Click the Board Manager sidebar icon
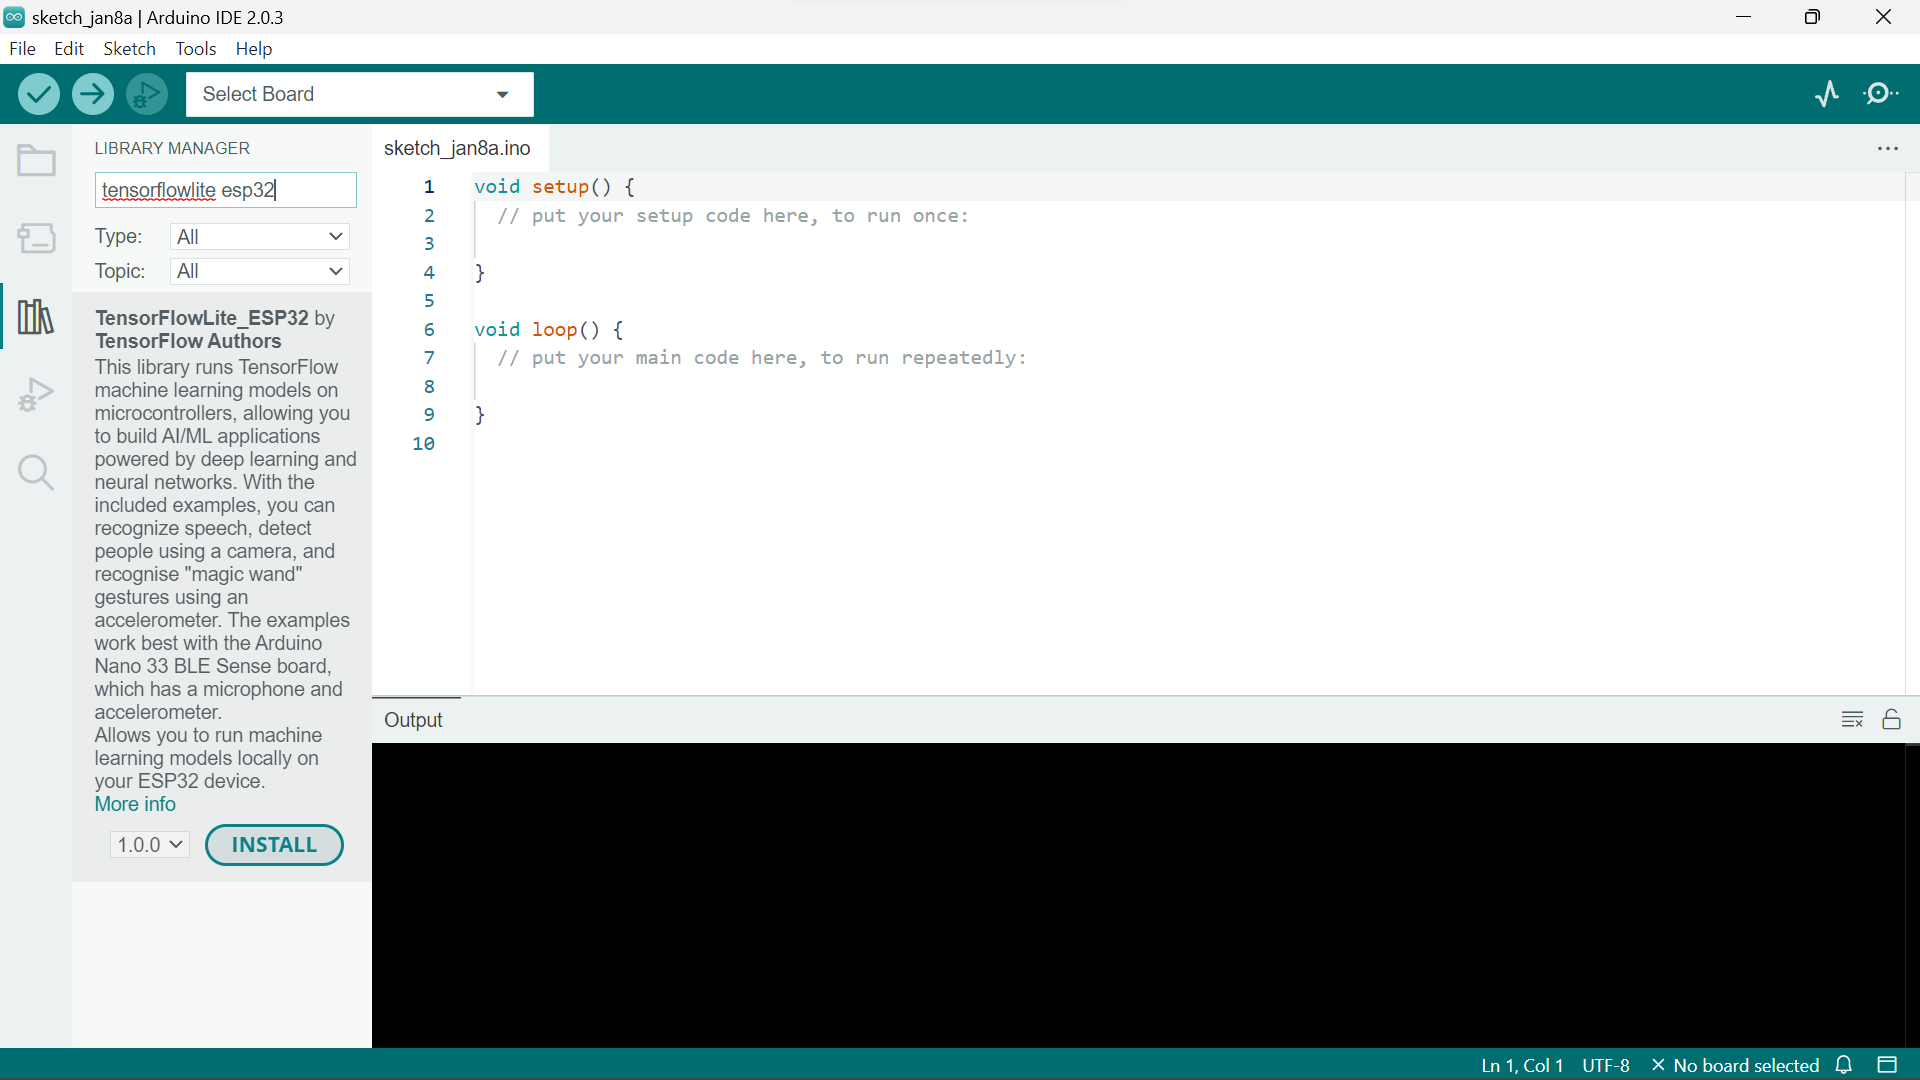Viewport: 1920px width, 1080px height. click(x=36, y=237)
